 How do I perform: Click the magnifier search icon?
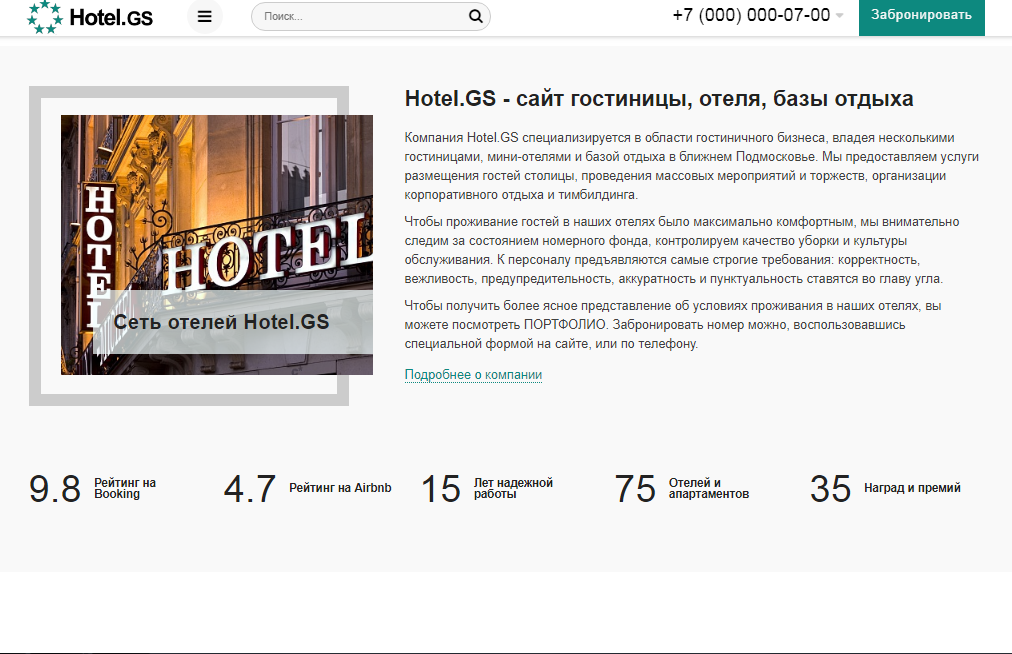475,16
